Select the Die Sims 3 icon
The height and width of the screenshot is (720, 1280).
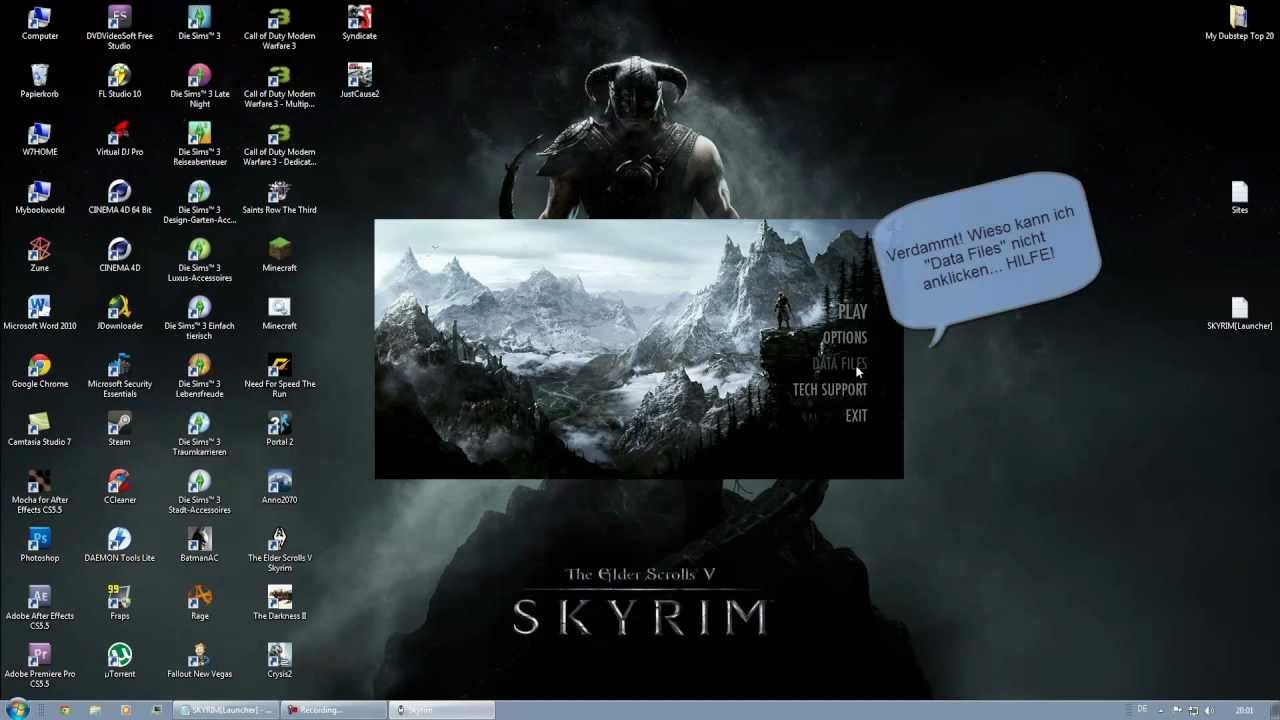200,24
